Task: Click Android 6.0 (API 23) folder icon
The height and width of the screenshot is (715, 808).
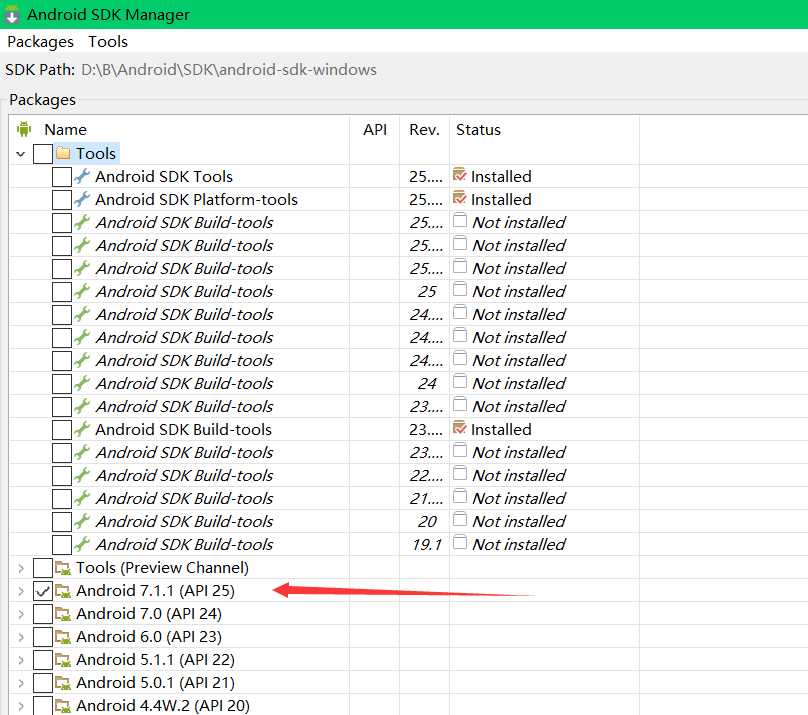Action: [63, 637]
